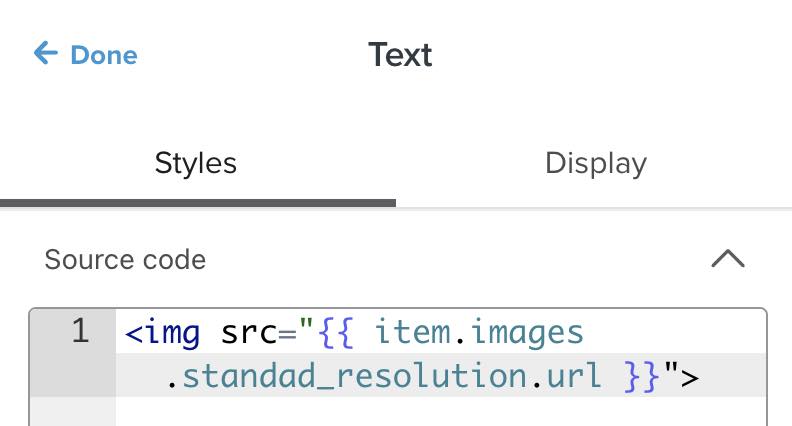Place cursor at the closing angle bracket
Viewport: 792px width, 426px height.
689,376
